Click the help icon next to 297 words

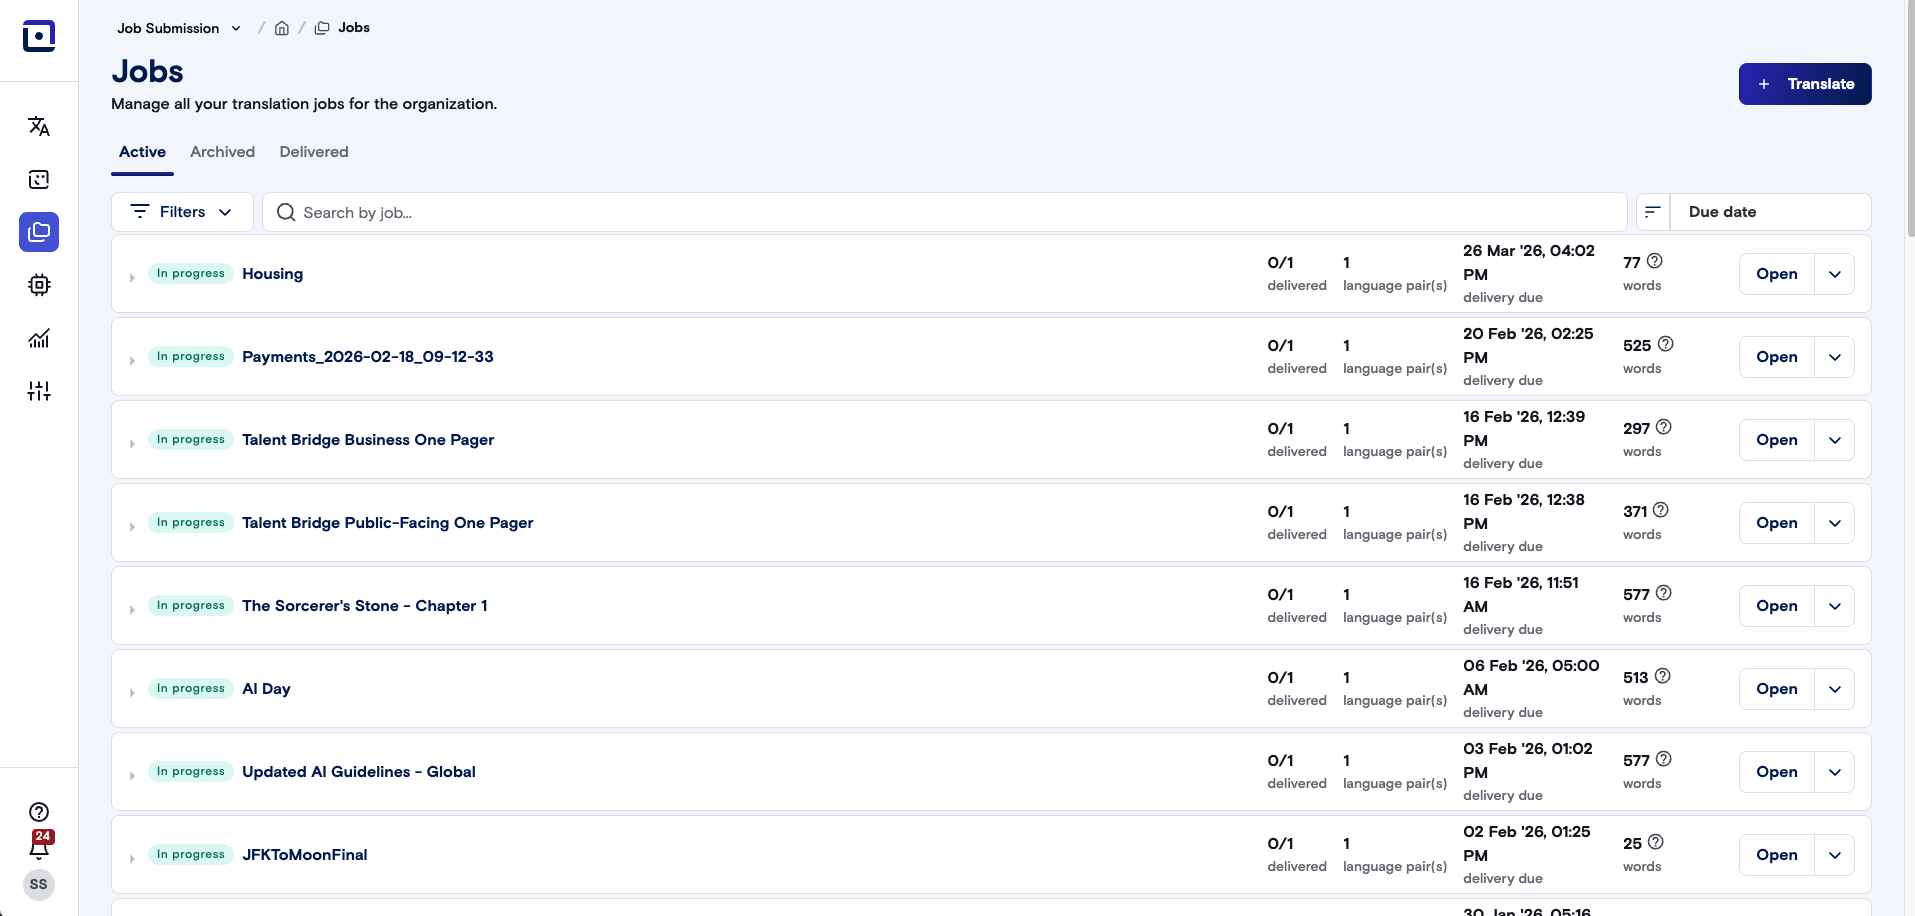1664,427
